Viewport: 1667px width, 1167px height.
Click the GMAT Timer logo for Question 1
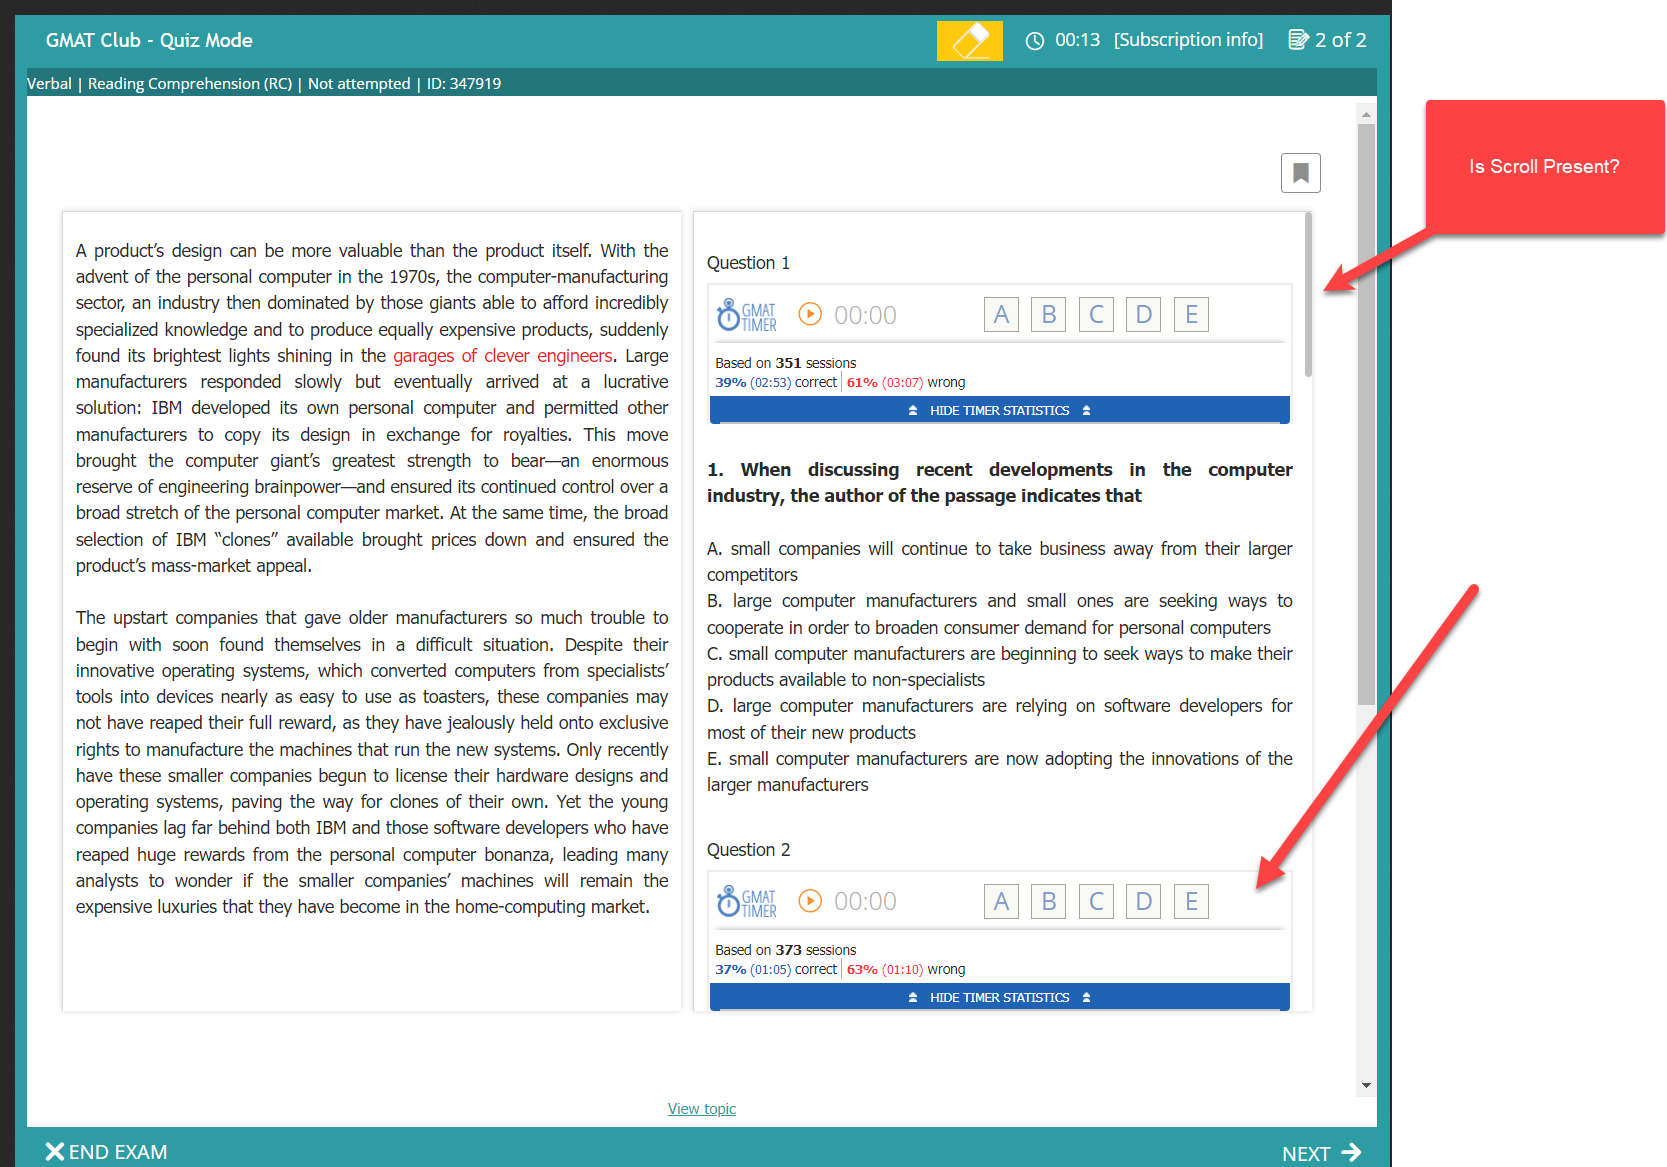coord(747,316)
